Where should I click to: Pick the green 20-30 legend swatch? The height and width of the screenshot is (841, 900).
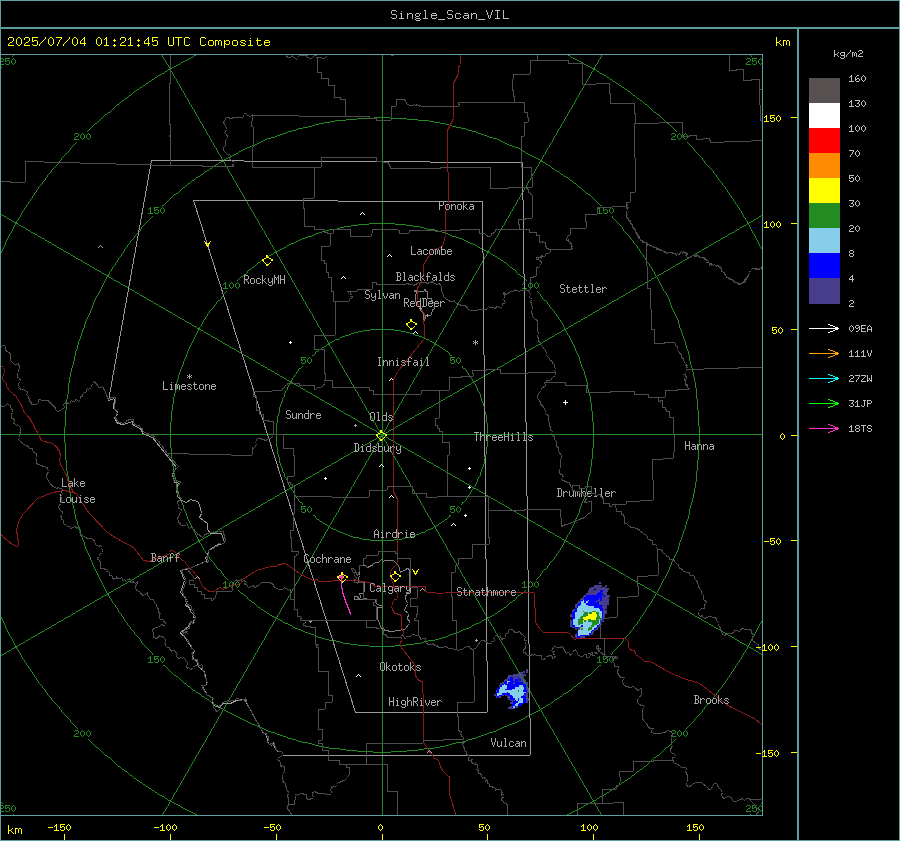[x=824, y=216]
